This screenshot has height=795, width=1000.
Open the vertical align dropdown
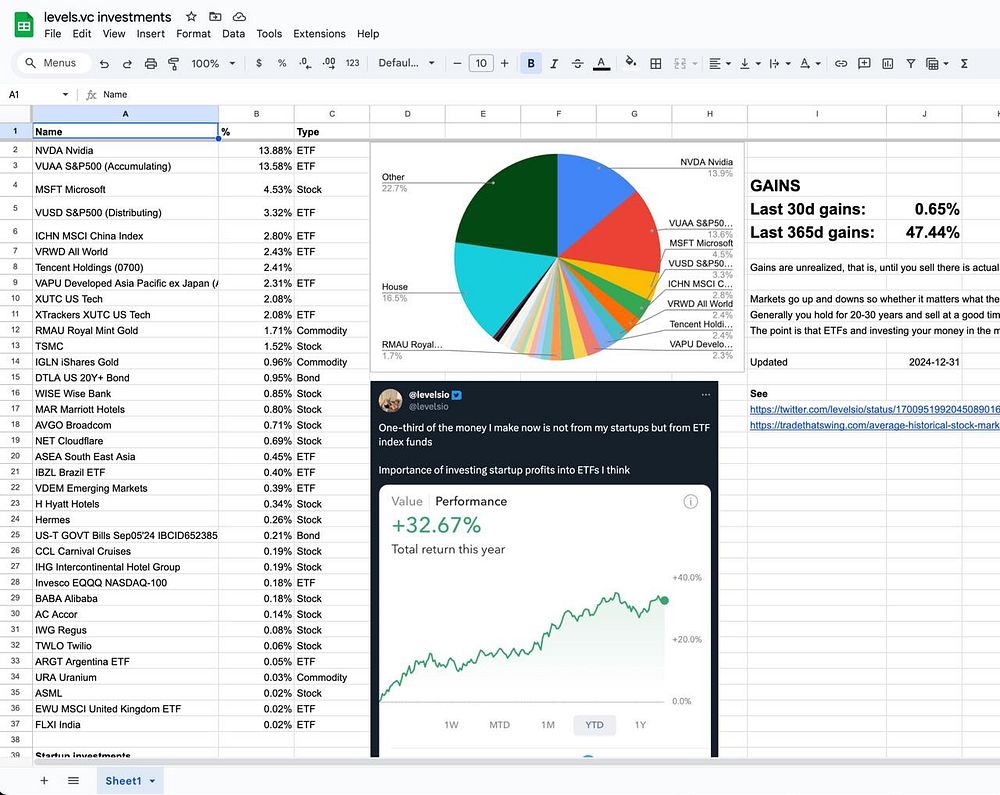(749, 63)
